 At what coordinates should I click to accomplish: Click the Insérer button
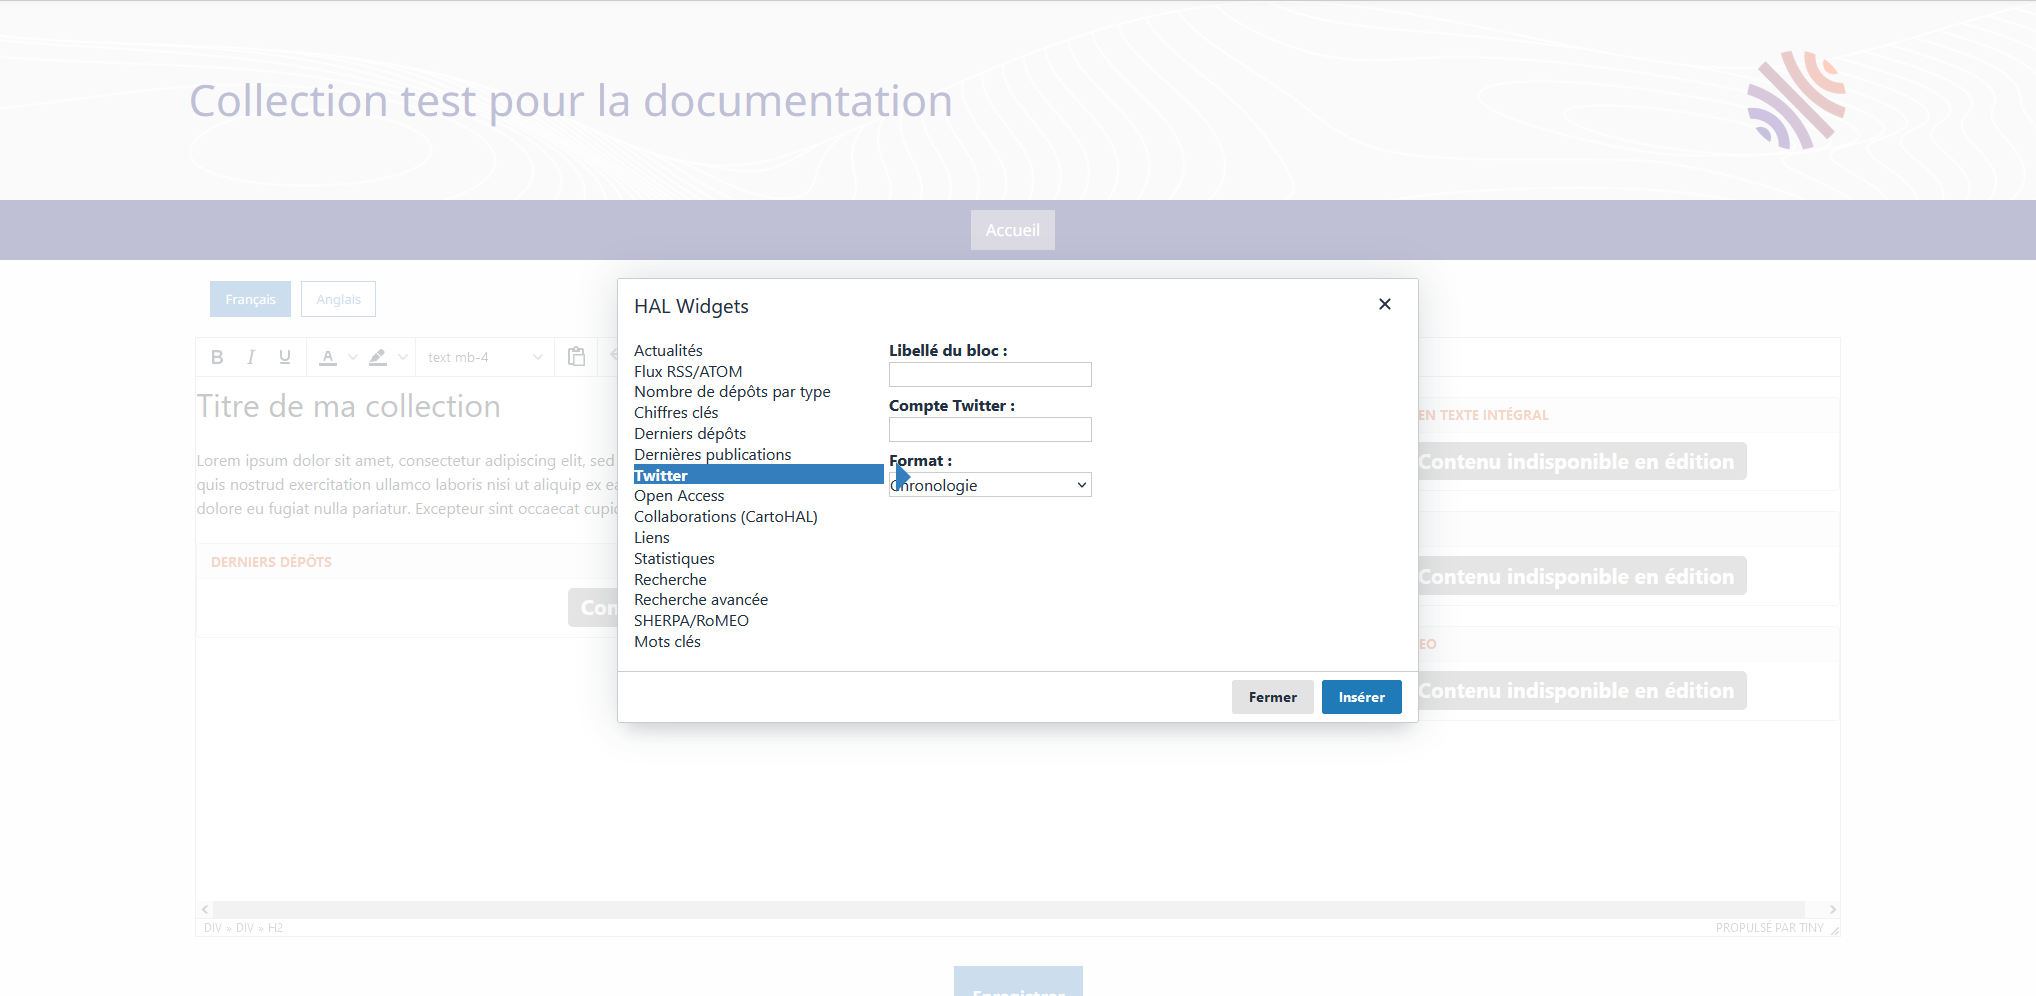(x=1362, y=697)
